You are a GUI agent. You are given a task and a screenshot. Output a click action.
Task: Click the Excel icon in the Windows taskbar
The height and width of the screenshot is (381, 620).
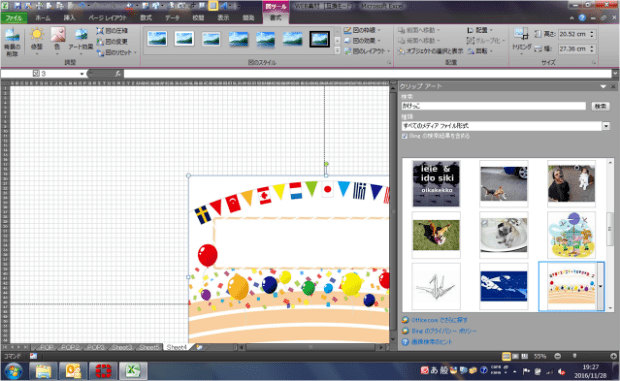pos(133,371)
